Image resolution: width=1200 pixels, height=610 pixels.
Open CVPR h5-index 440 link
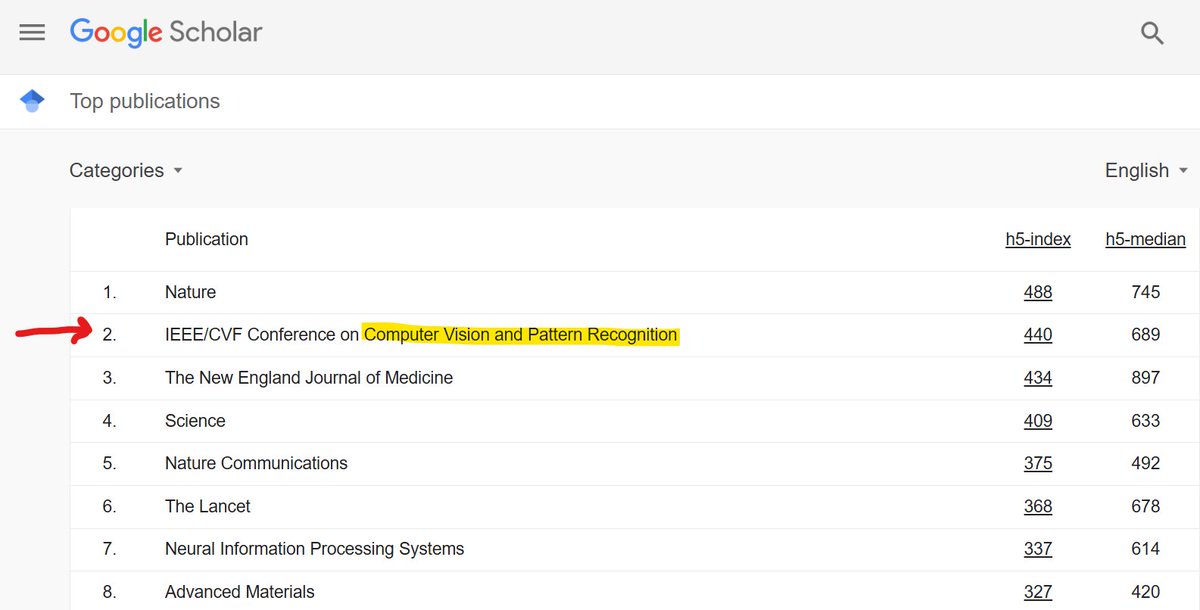point(1038,335)
